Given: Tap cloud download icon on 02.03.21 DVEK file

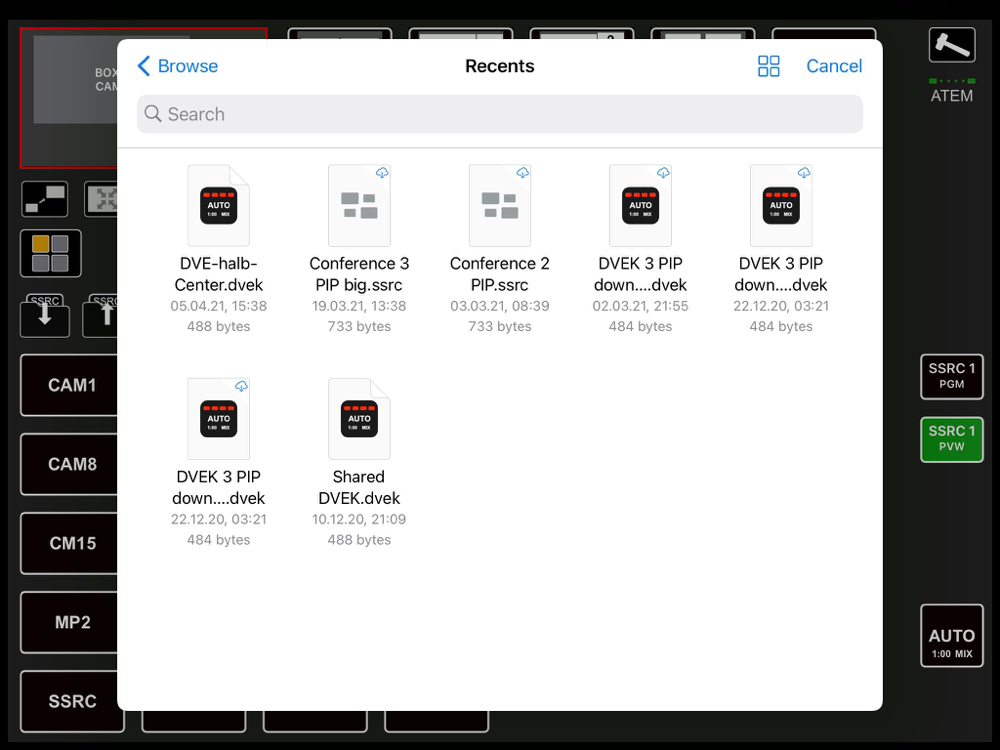Looking at the screenshot, I should tap(663, 173).
